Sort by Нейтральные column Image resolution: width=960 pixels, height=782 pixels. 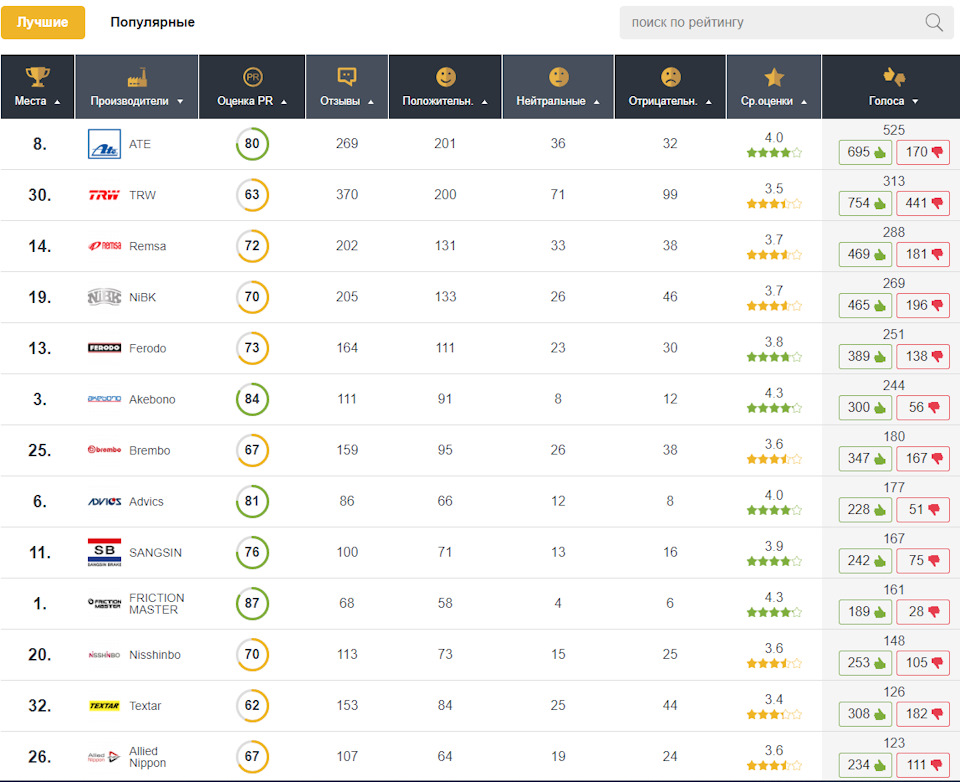(x=558, y=87)
